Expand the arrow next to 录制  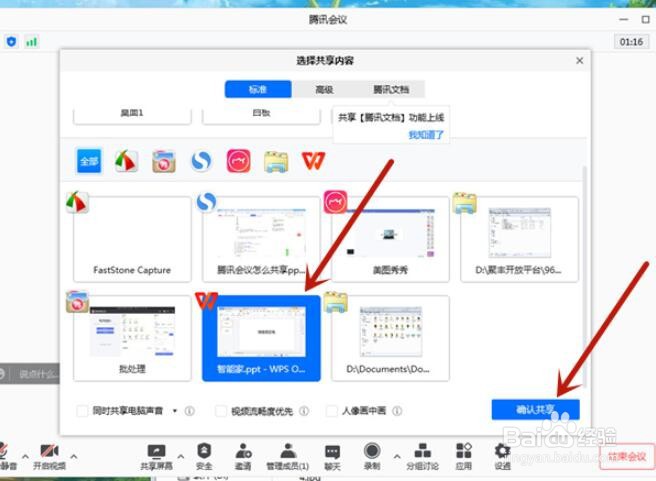(x=397, y=456)
